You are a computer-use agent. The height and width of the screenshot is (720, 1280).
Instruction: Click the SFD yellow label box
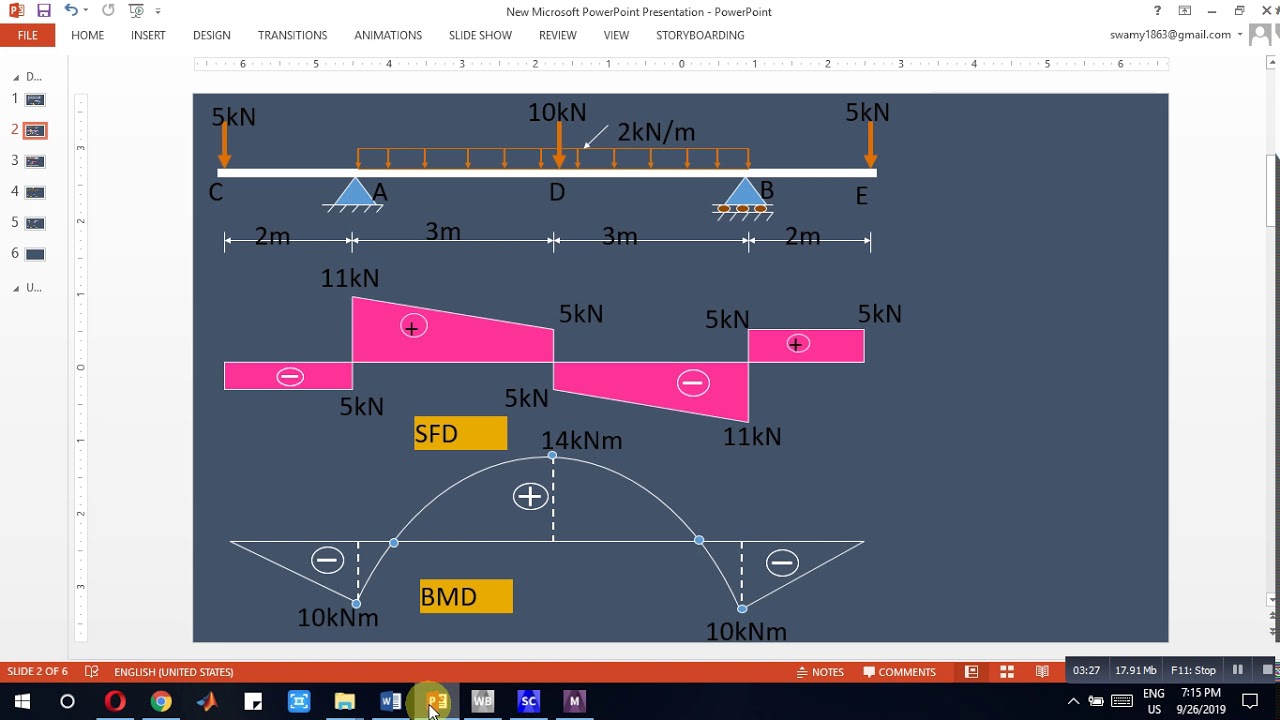[x=461, y=433]
